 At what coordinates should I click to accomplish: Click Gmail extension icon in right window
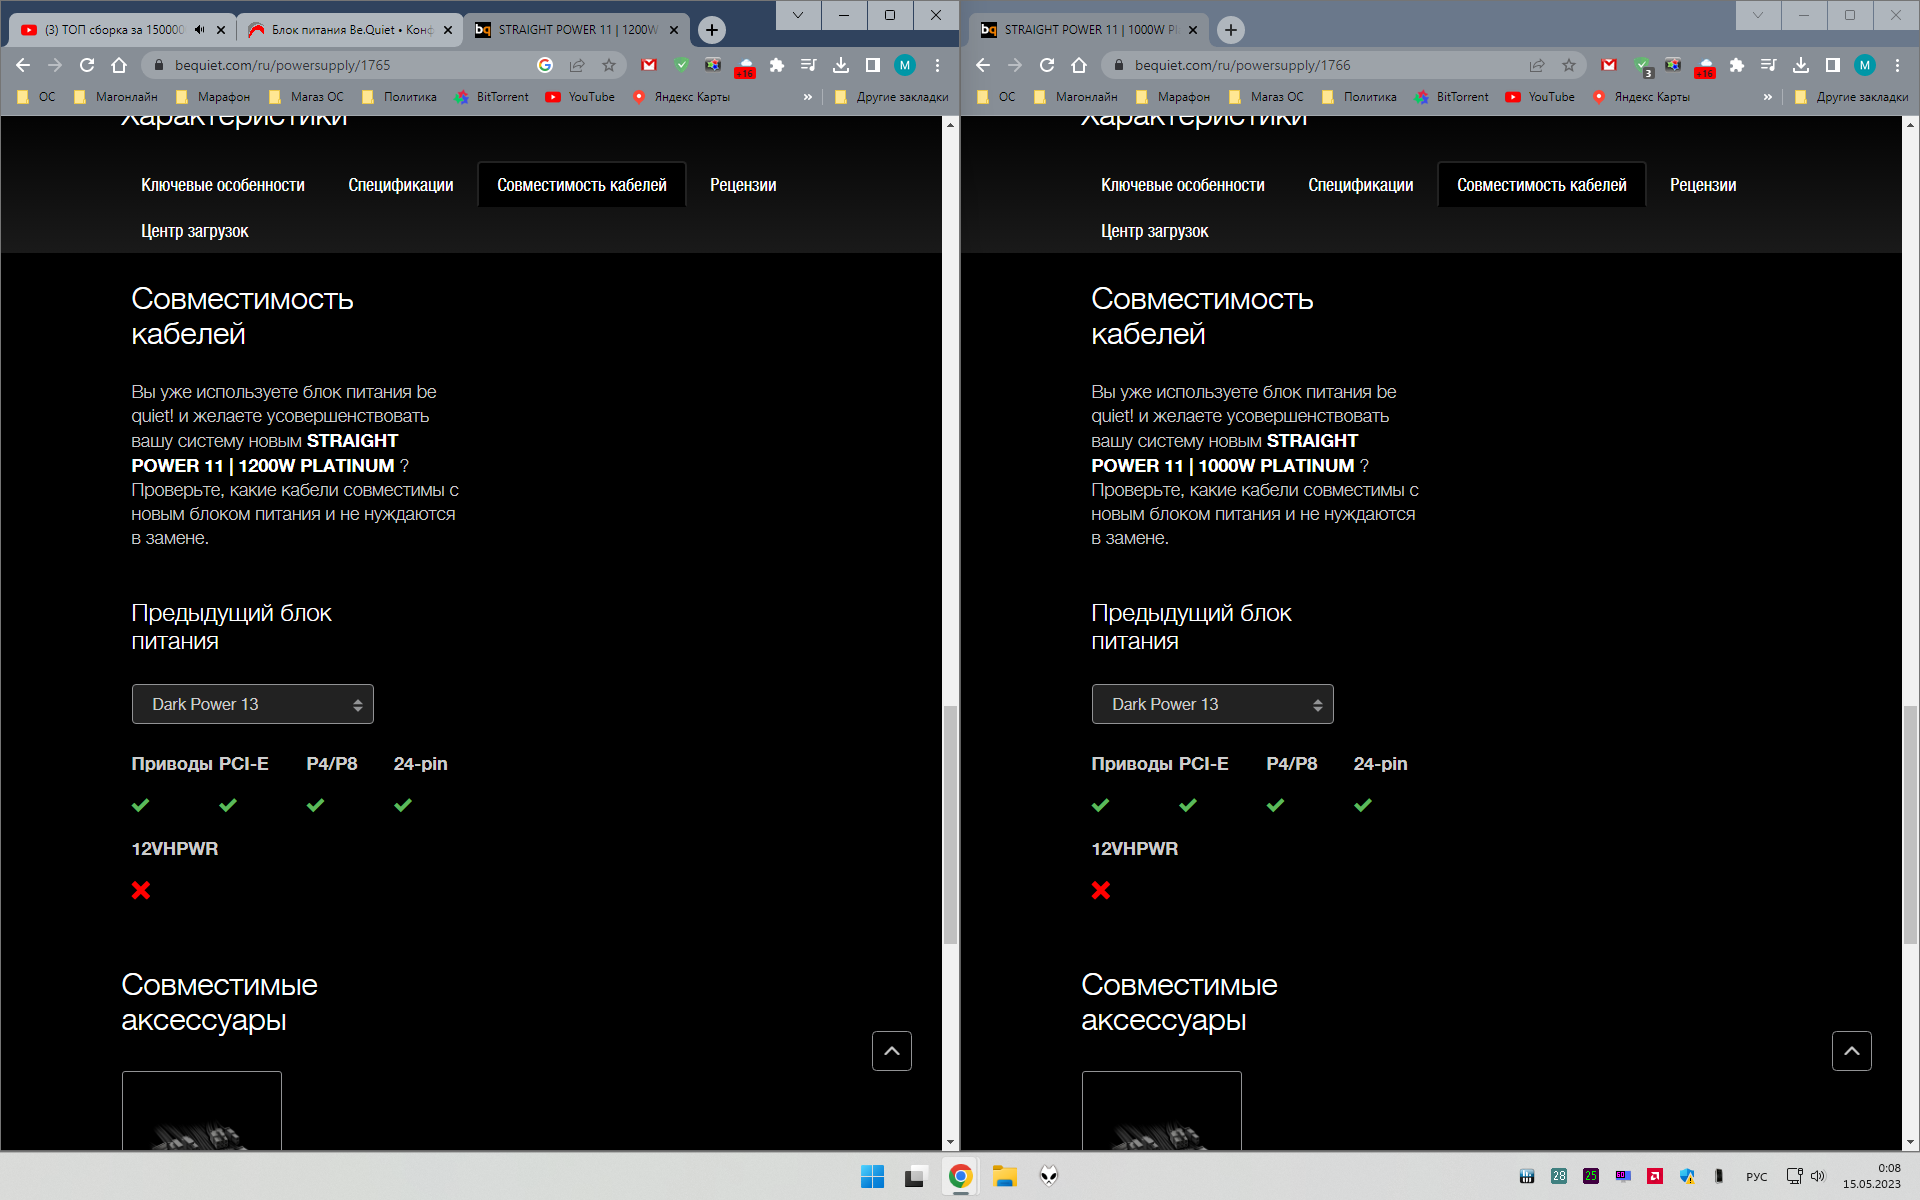click(1608, 65)
